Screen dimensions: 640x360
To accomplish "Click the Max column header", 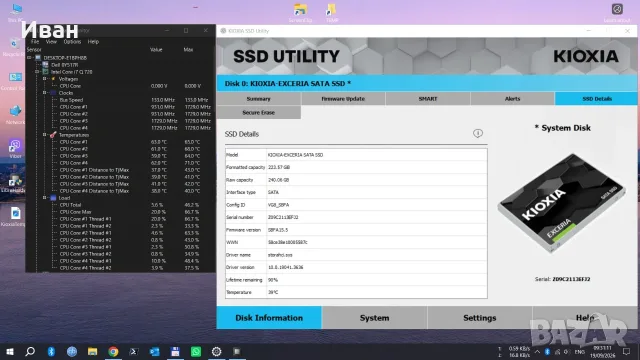I will pos(188,50).
